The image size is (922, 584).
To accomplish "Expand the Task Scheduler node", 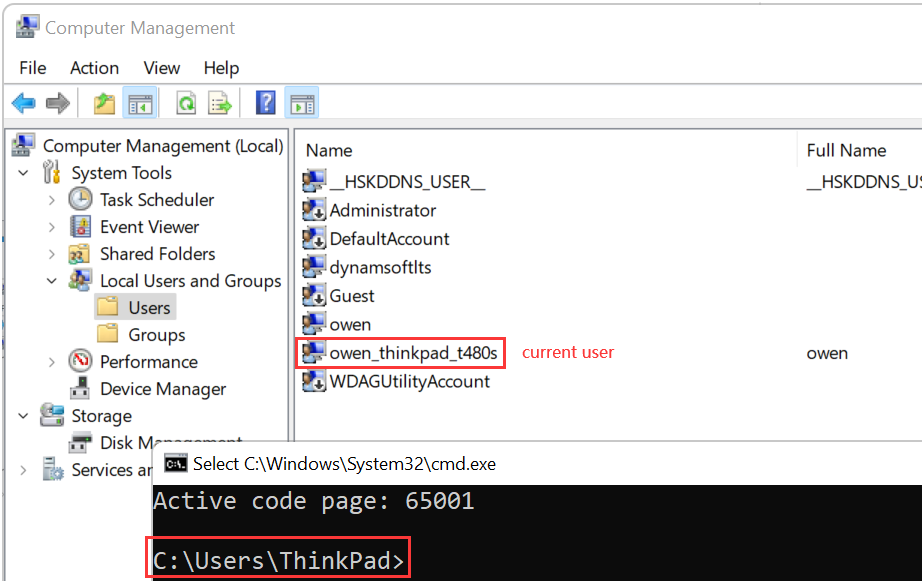I will coord(52,200).
